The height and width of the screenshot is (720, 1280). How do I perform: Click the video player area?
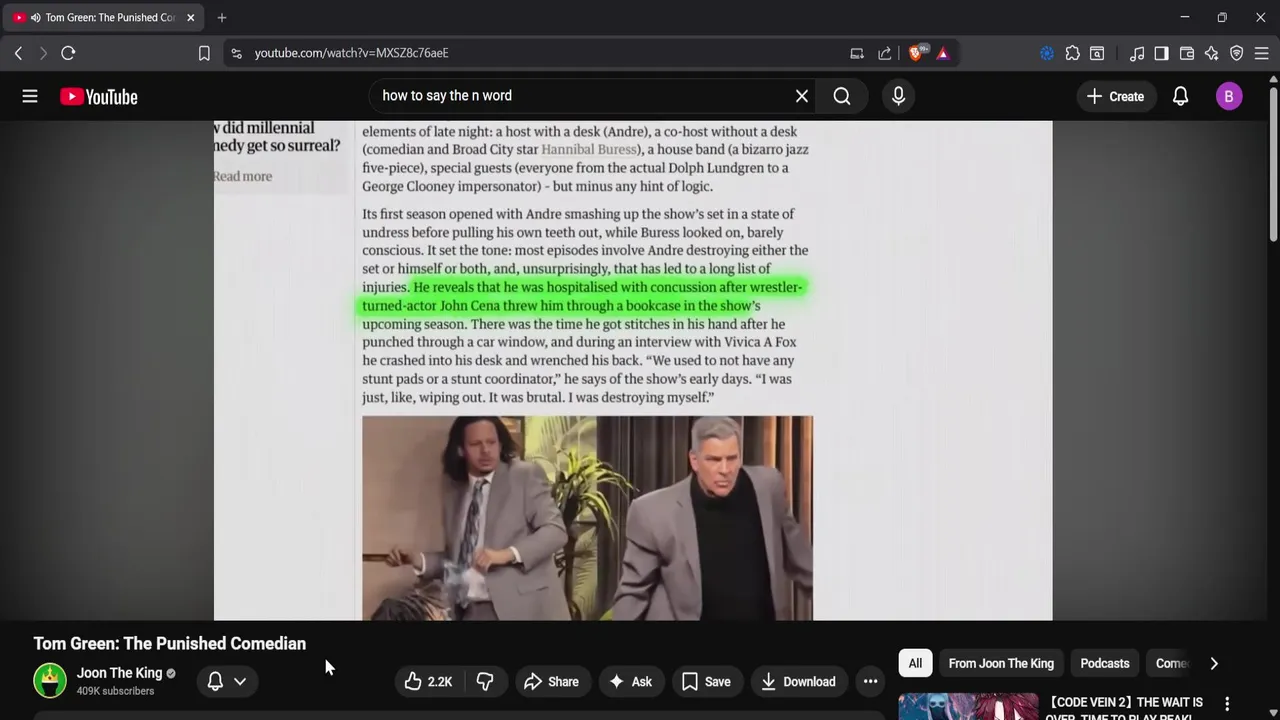pos(633,370)
